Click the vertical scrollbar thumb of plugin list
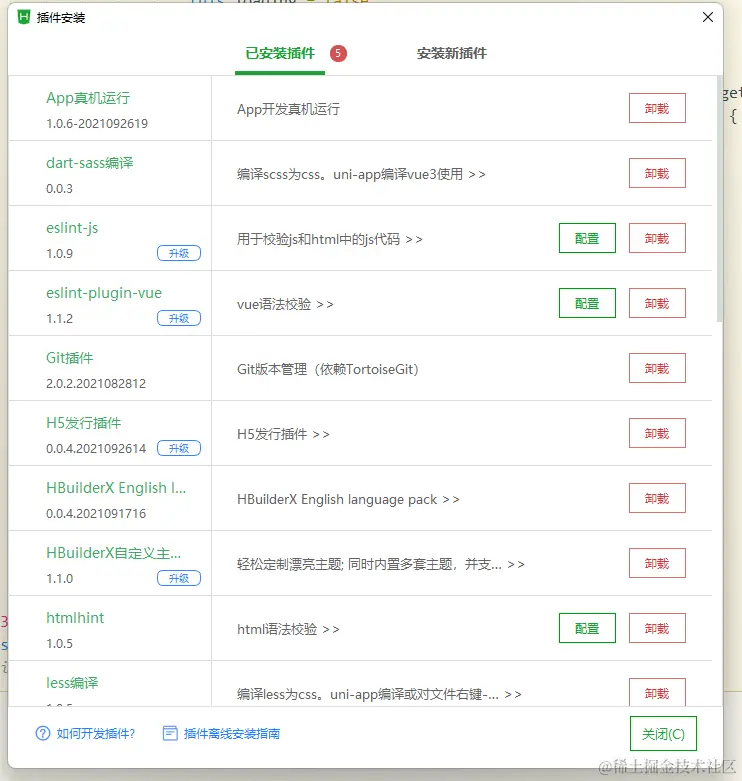The width and height of the screenshot is (742, 781). pos(719,199)
